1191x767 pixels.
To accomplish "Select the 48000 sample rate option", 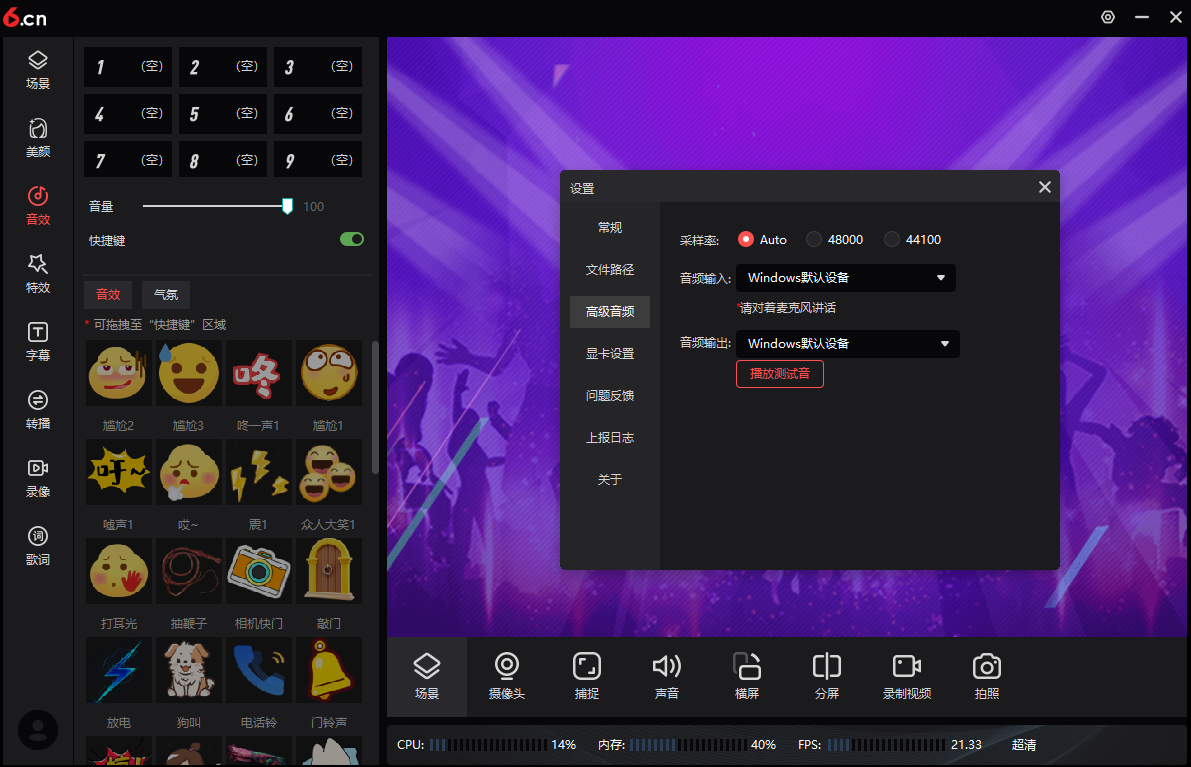I will [x=814, y=240].
